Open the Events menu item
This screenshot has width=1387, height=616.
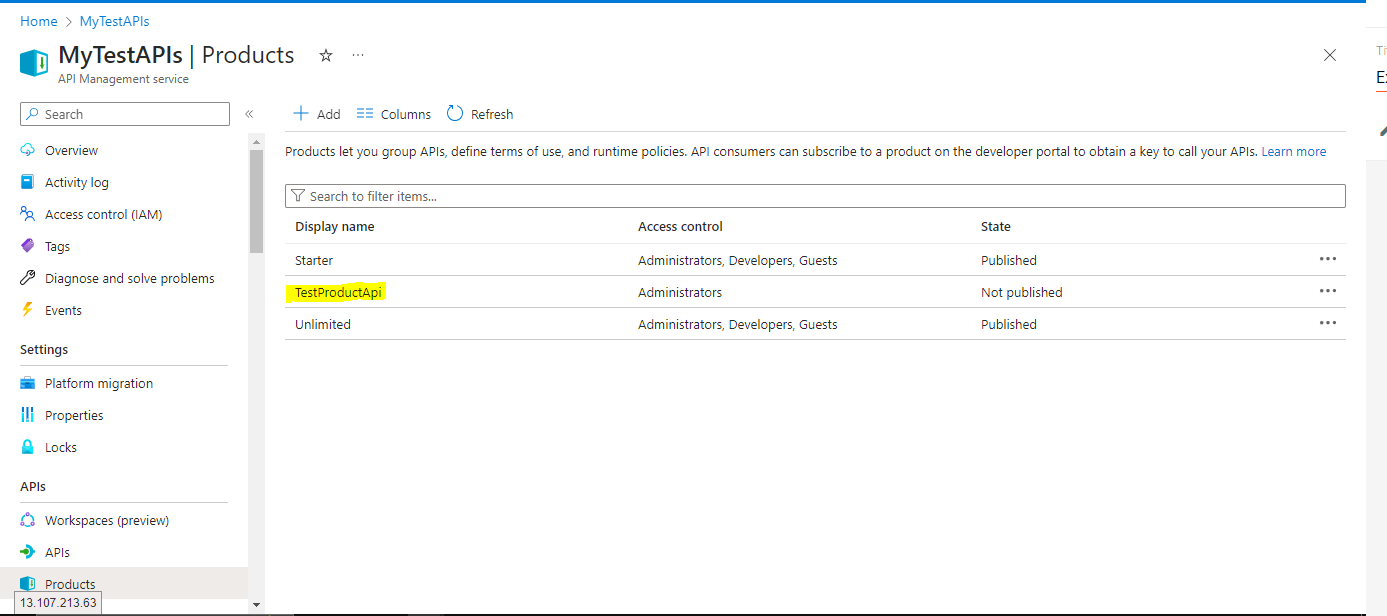tap(63, 310)
